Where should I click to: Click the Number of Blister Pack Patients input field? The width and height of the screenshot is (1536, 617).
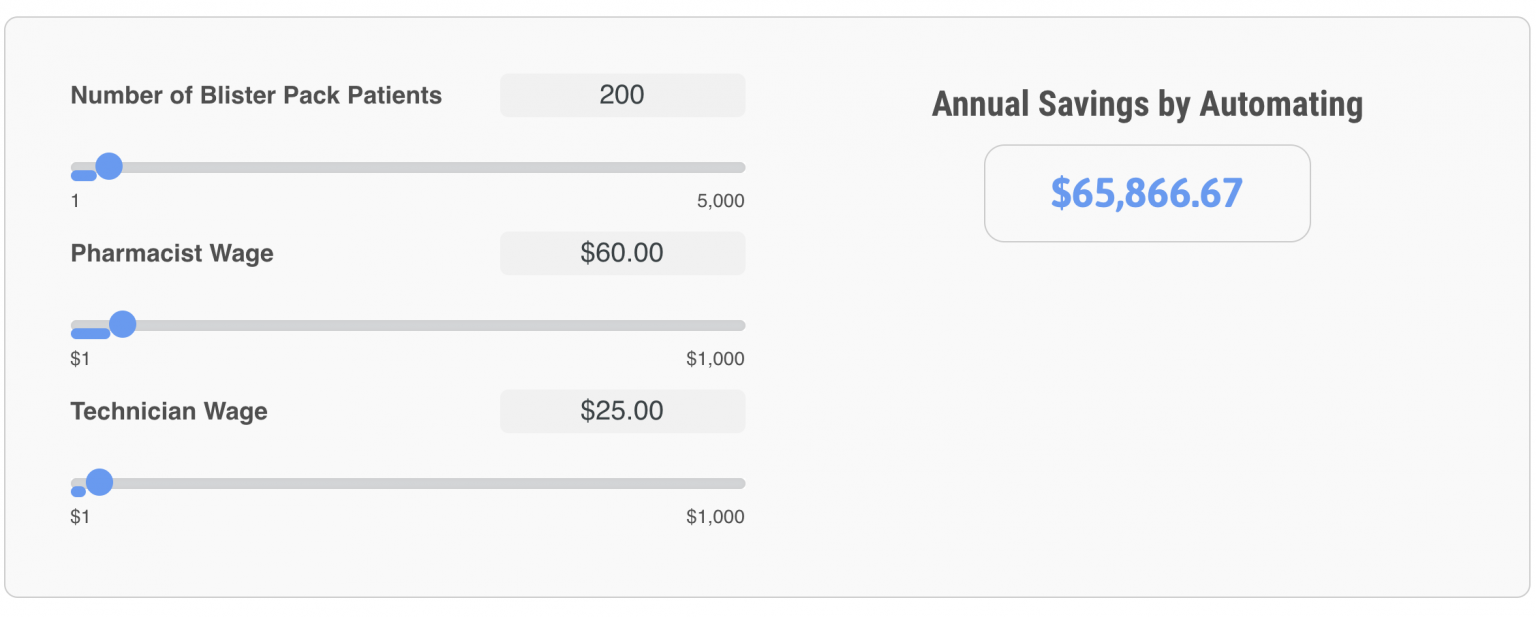click(622, 95)
